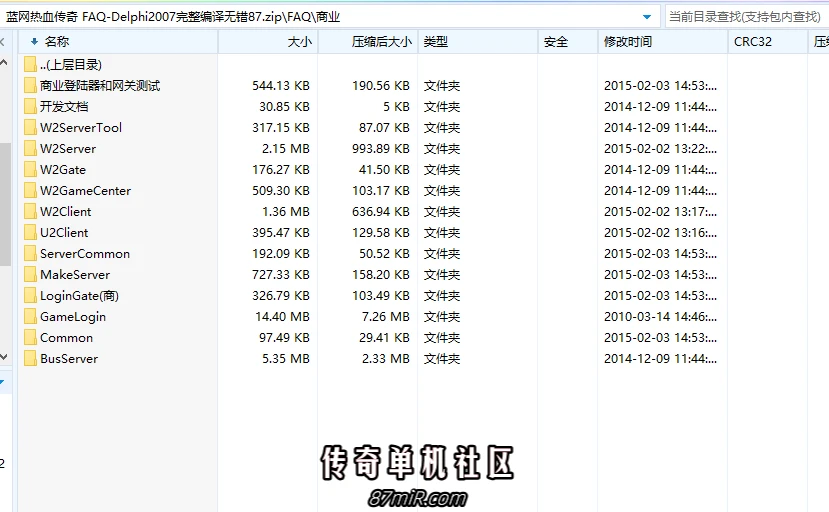Image resolution: width=829 pixels, height=512 pixels.
Task: Focus the 当前目录查找 search box
Action: point(745,17)
